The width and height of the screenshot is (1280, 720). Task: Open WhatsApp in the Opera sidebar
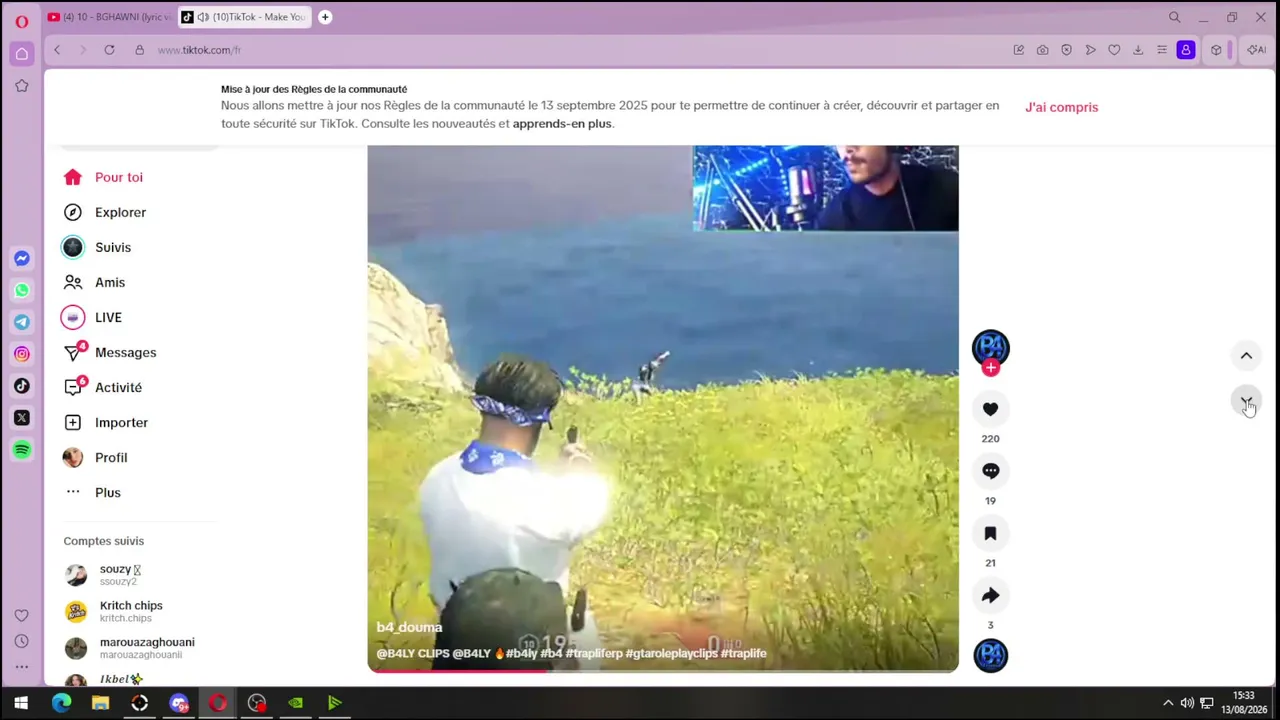[x=21, y=290]
